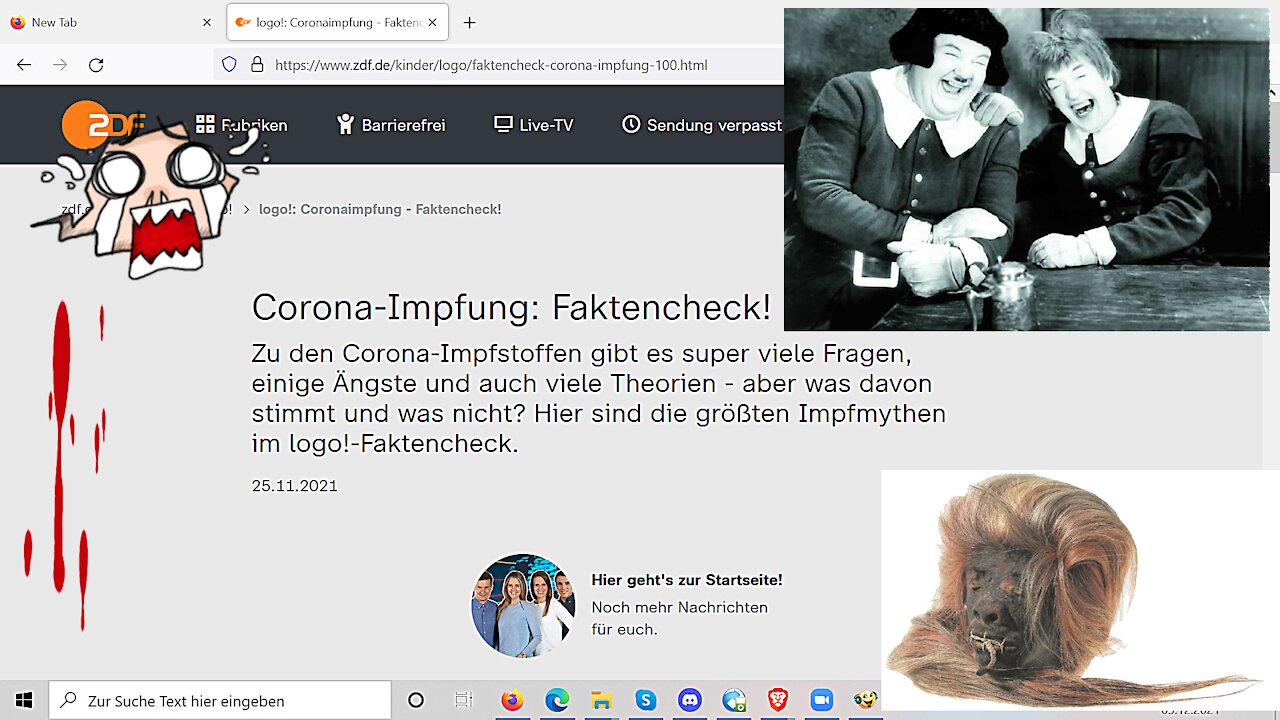Click the tracking protection shield icon

click(229, 65)
